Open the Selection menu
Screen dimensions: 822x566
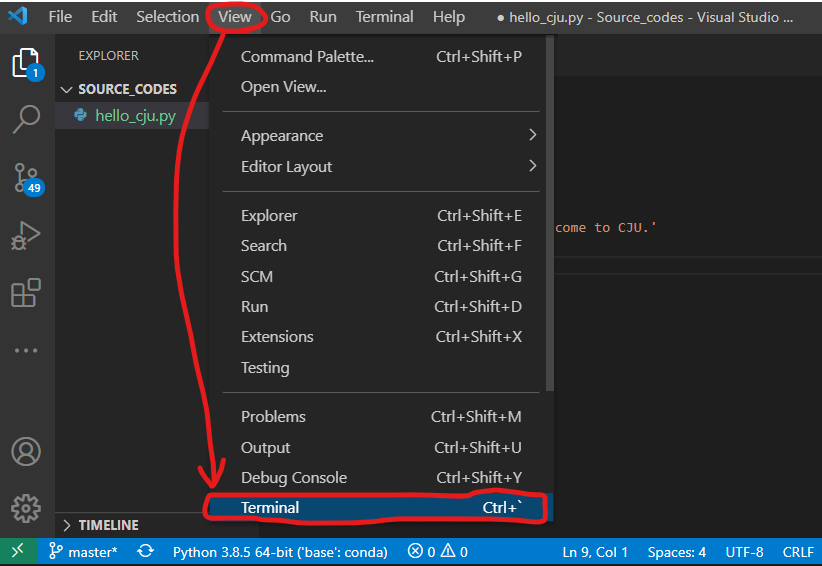coord(168,17)
